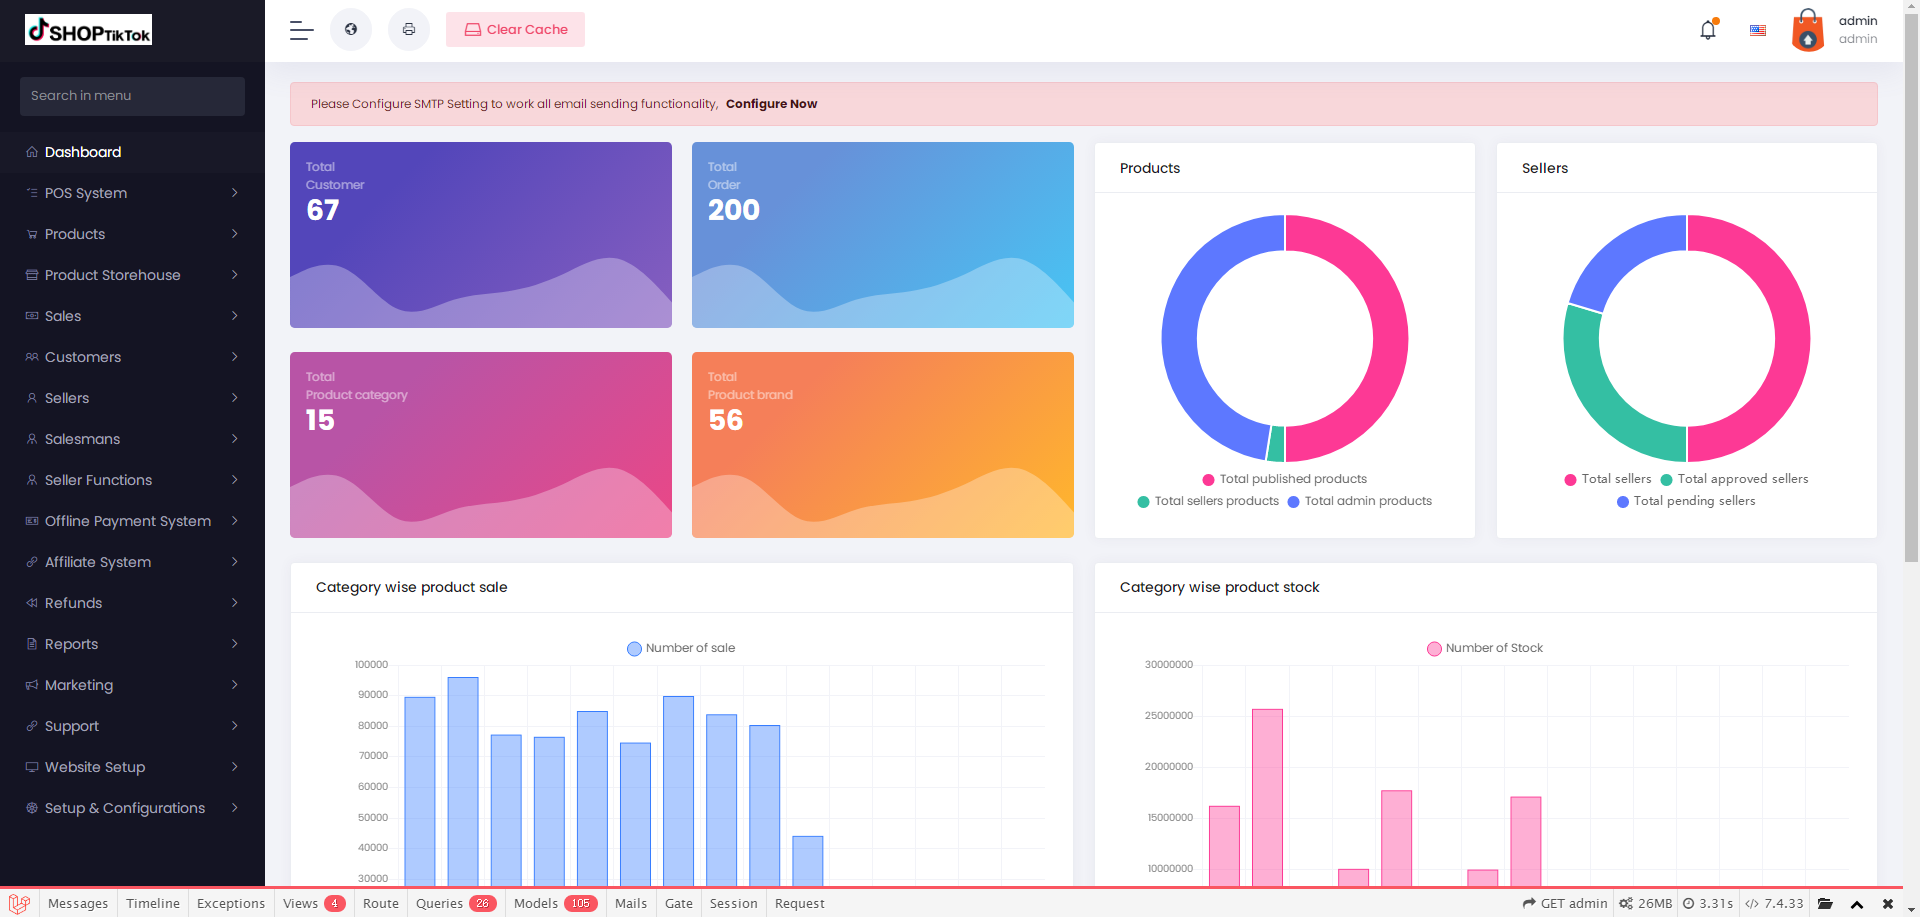Open the globe browse website icon

pyautogui.click(x=351, y=29)
